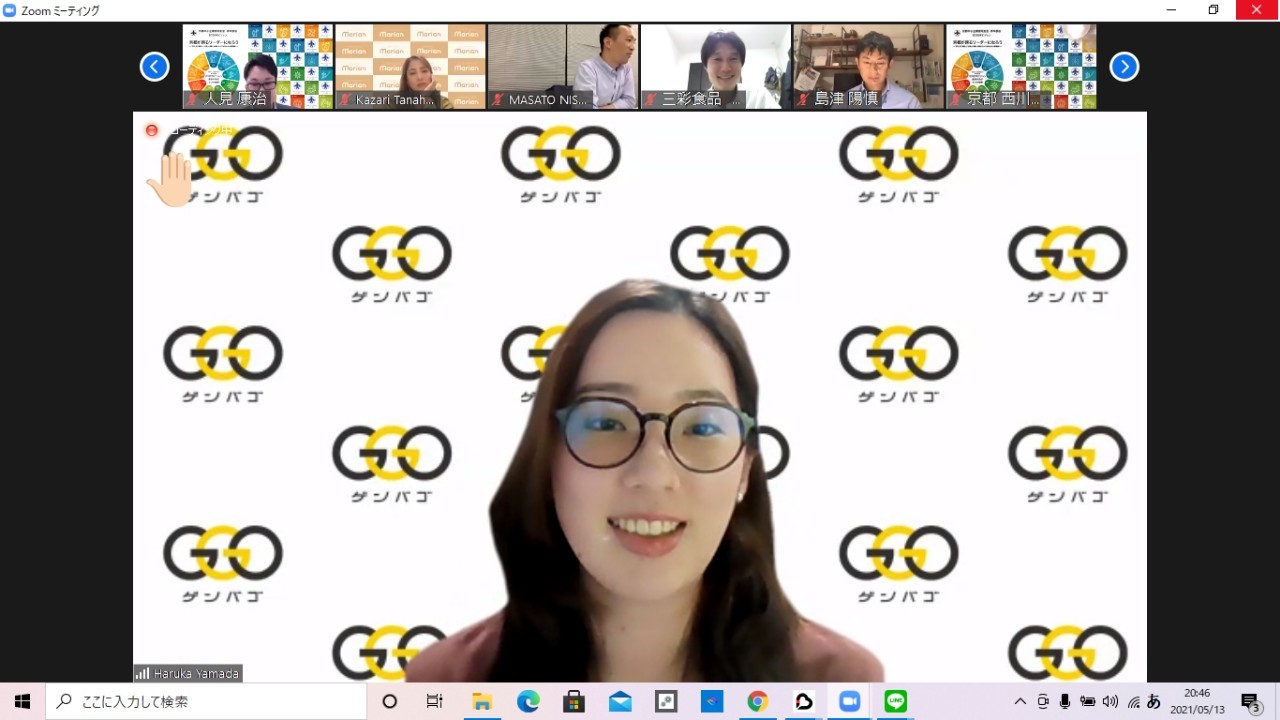This screenshot has height=720, width=1280.
Task: Click signal strength icon beside Haruka Yamada
Action: (x=142, y=674)
